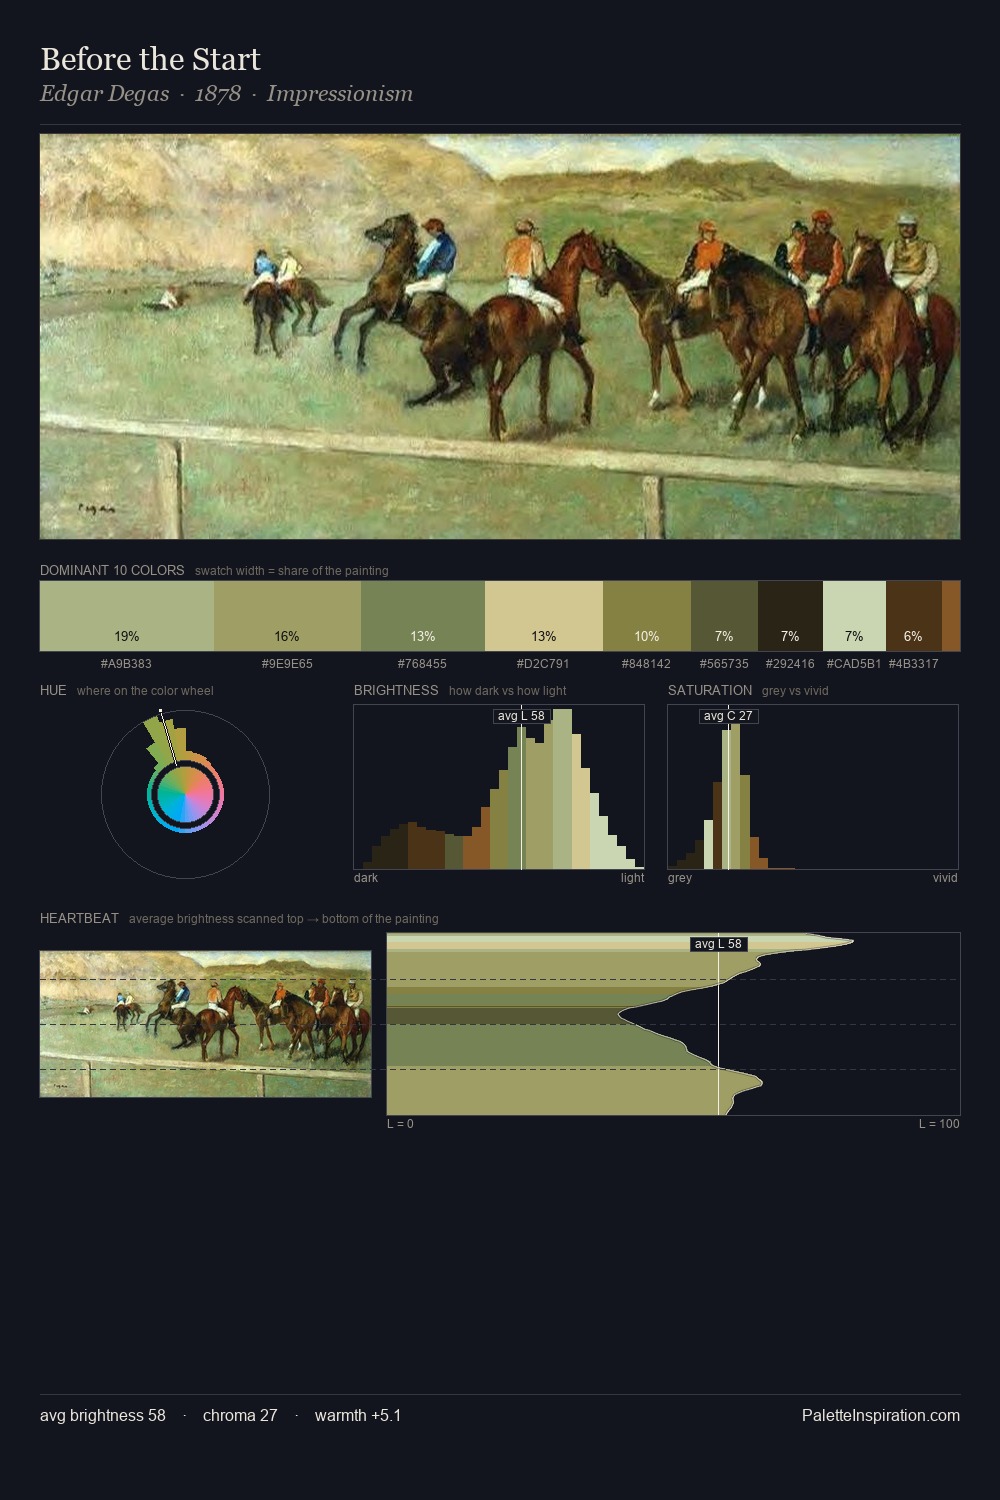Click the 'DOMINANT 10 COLORS' heading

pos(112,570)
